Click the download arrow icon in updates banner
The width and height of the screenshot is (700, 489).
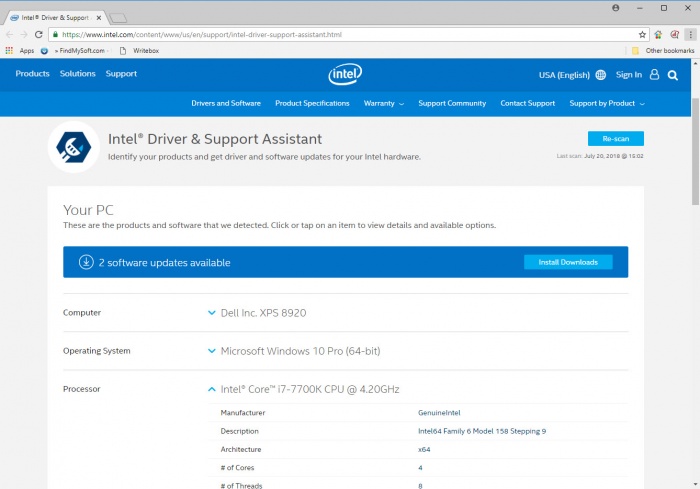(86, 262)
